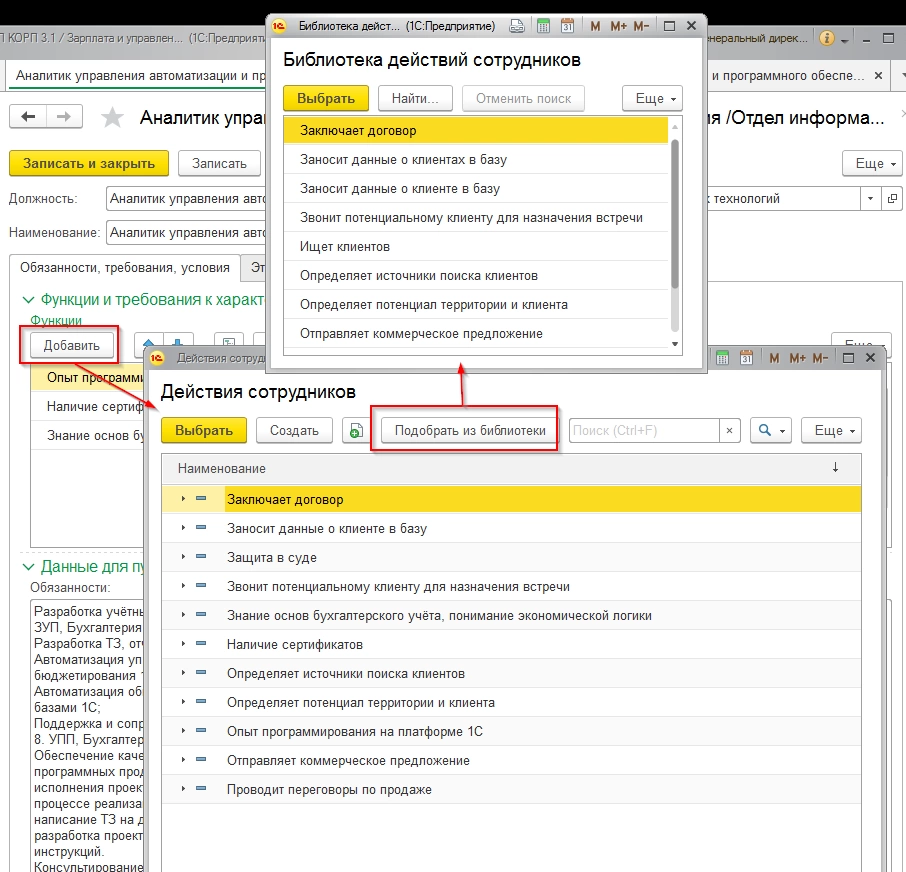This screenshot has width=906, height=872.
Task: Select Определяет потенциал территории и клиента in Действия
Action: tap(511, 703)
